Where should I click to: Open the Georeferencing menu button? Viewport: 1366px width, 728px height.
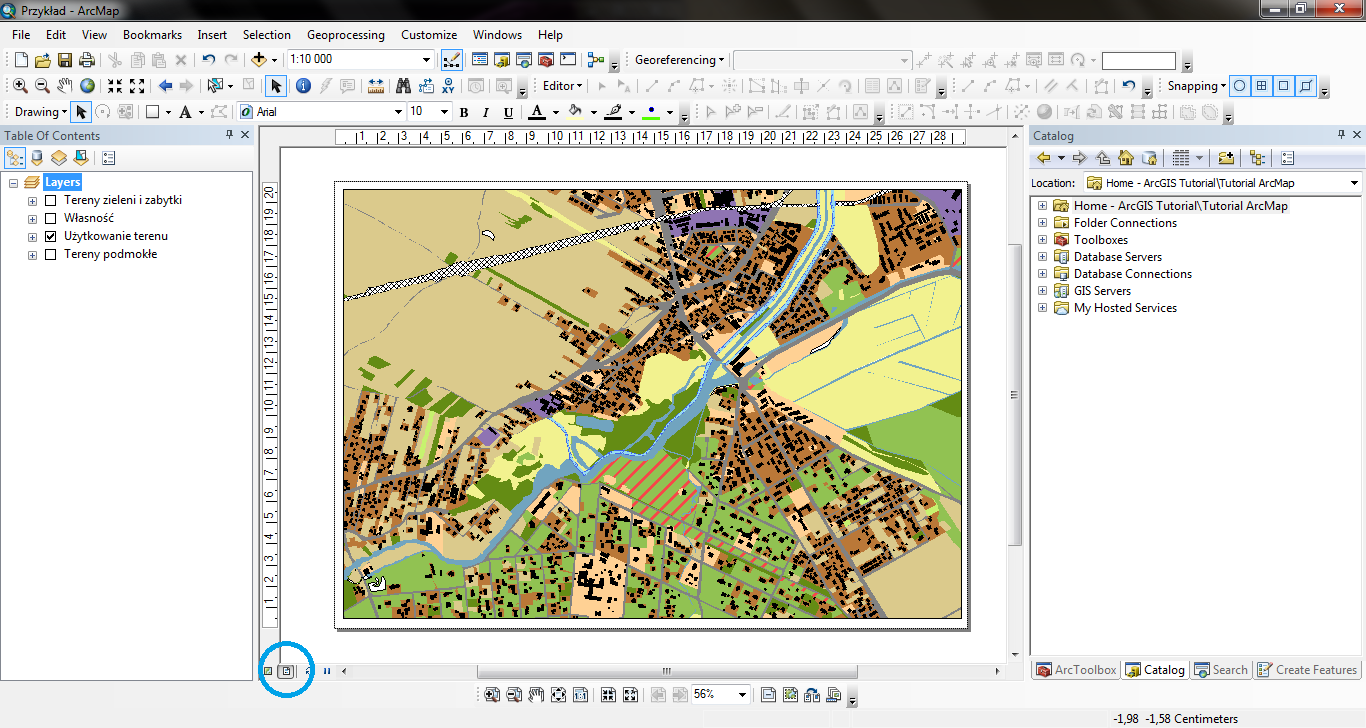(x=680, y=60)
